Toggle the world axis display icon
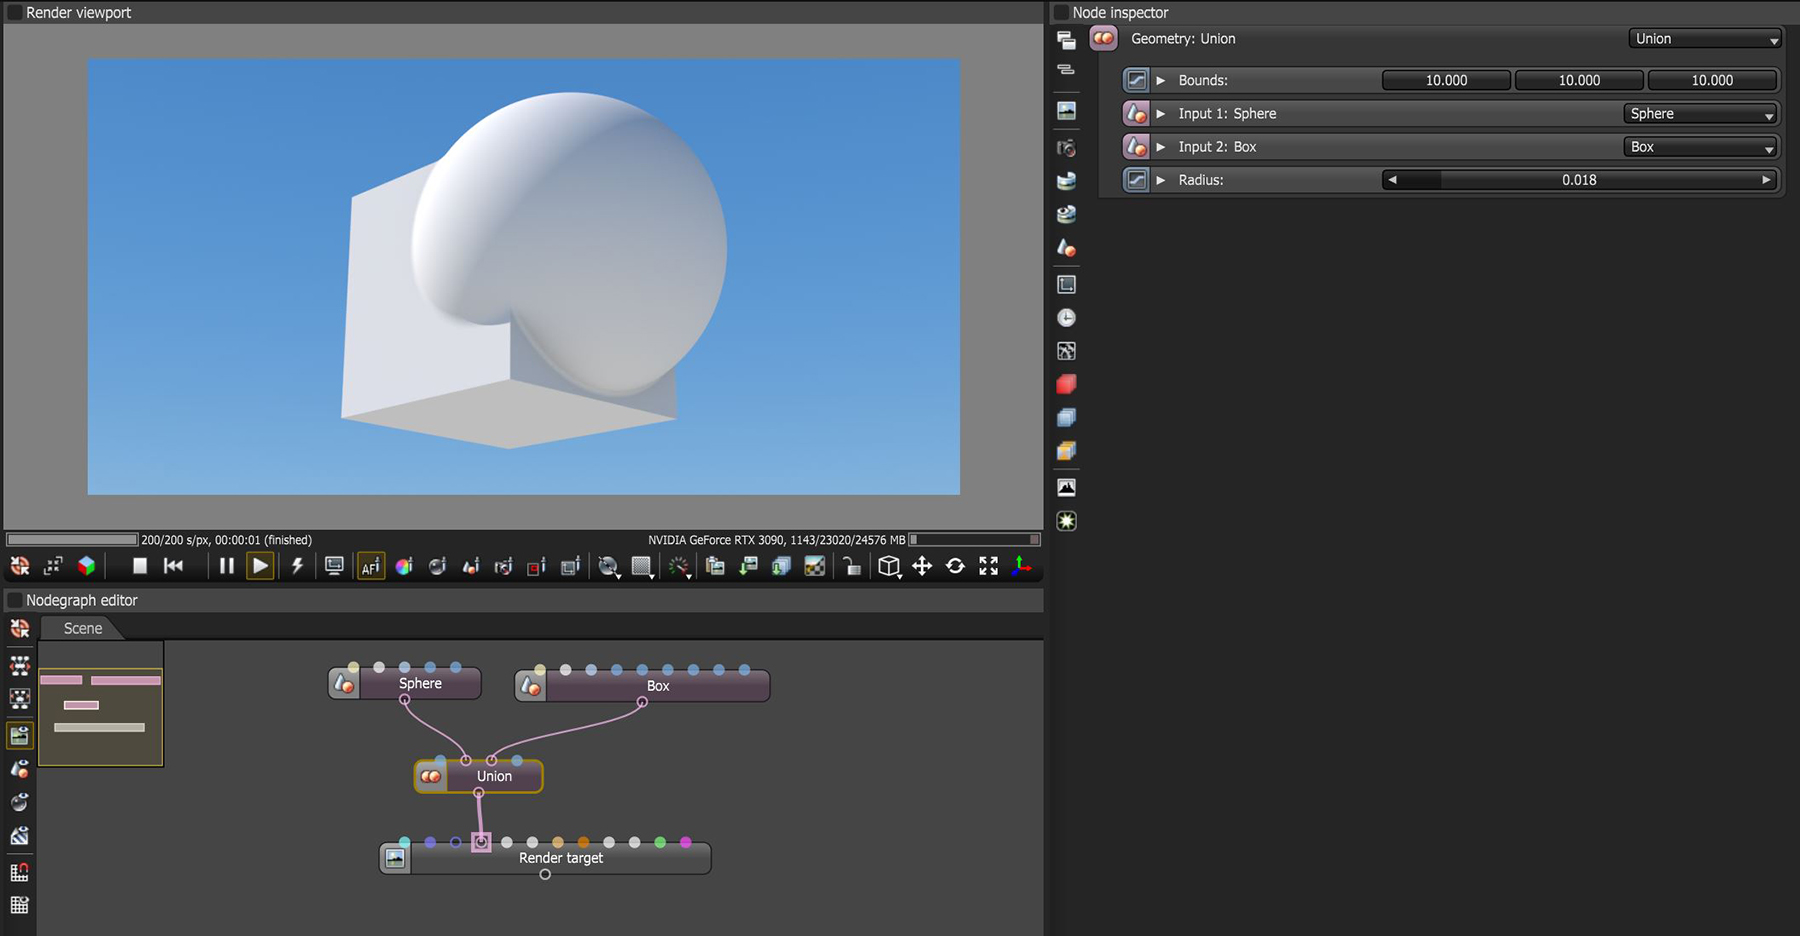1800x936 pixels. [x=1022, y=566]
